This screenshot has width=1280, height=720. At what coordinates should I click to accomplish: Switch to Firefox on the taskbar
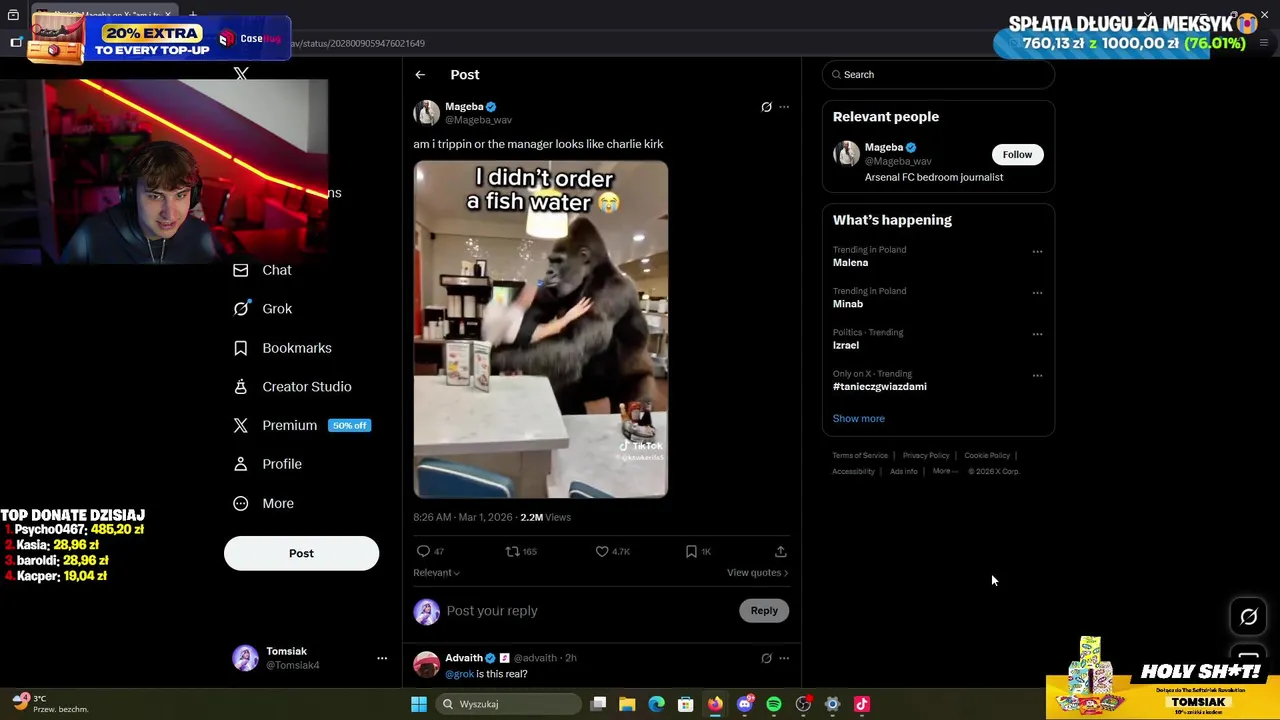pos(715,704)
